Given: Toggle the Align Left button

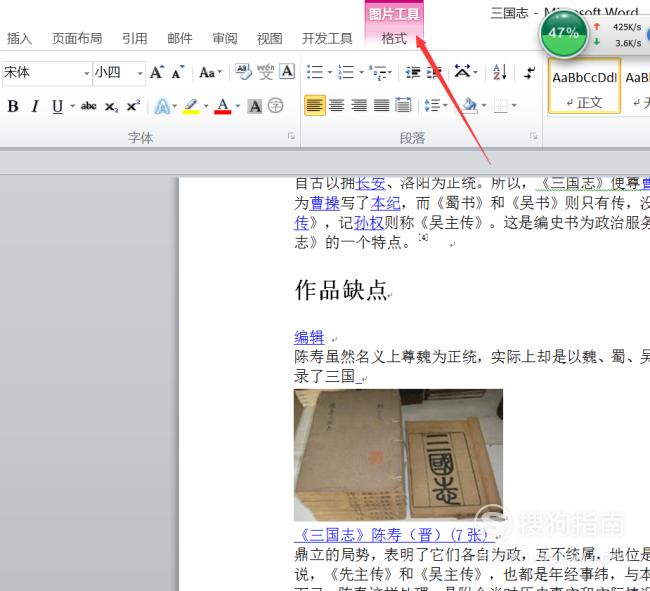Looking at the screenshot, I should (315, 105).
